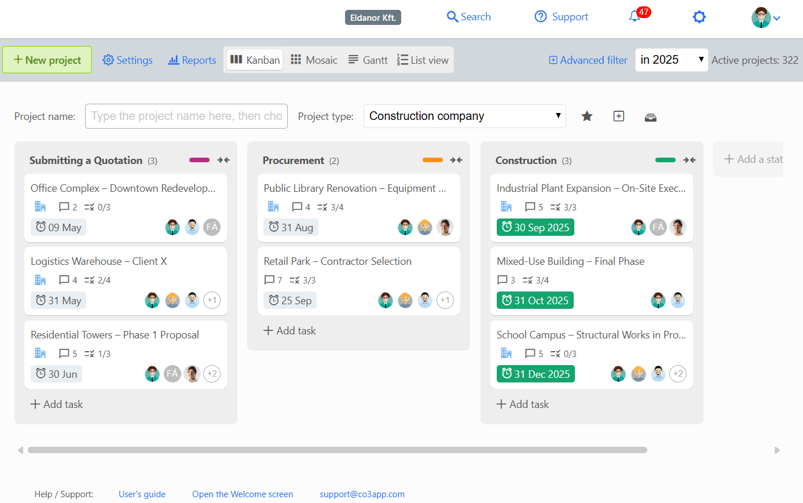Collapse the Submitting a Quotation column
803x503 pixels.
click(223, 160)
